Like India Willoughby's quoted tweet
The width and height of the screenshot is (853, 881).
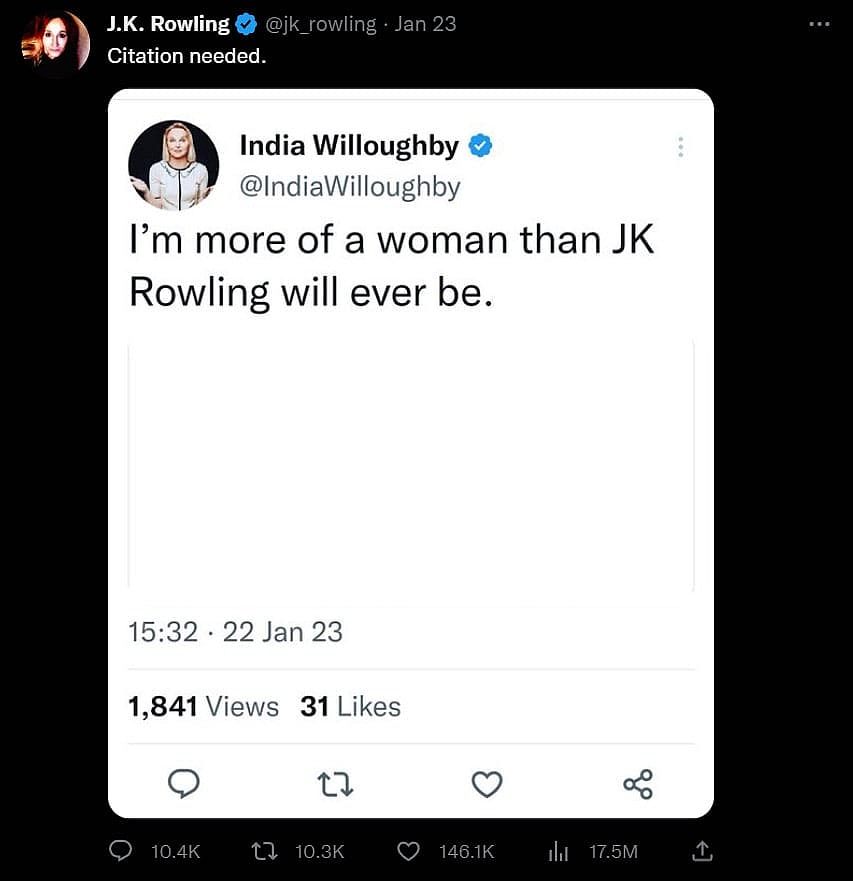point(487,784)
